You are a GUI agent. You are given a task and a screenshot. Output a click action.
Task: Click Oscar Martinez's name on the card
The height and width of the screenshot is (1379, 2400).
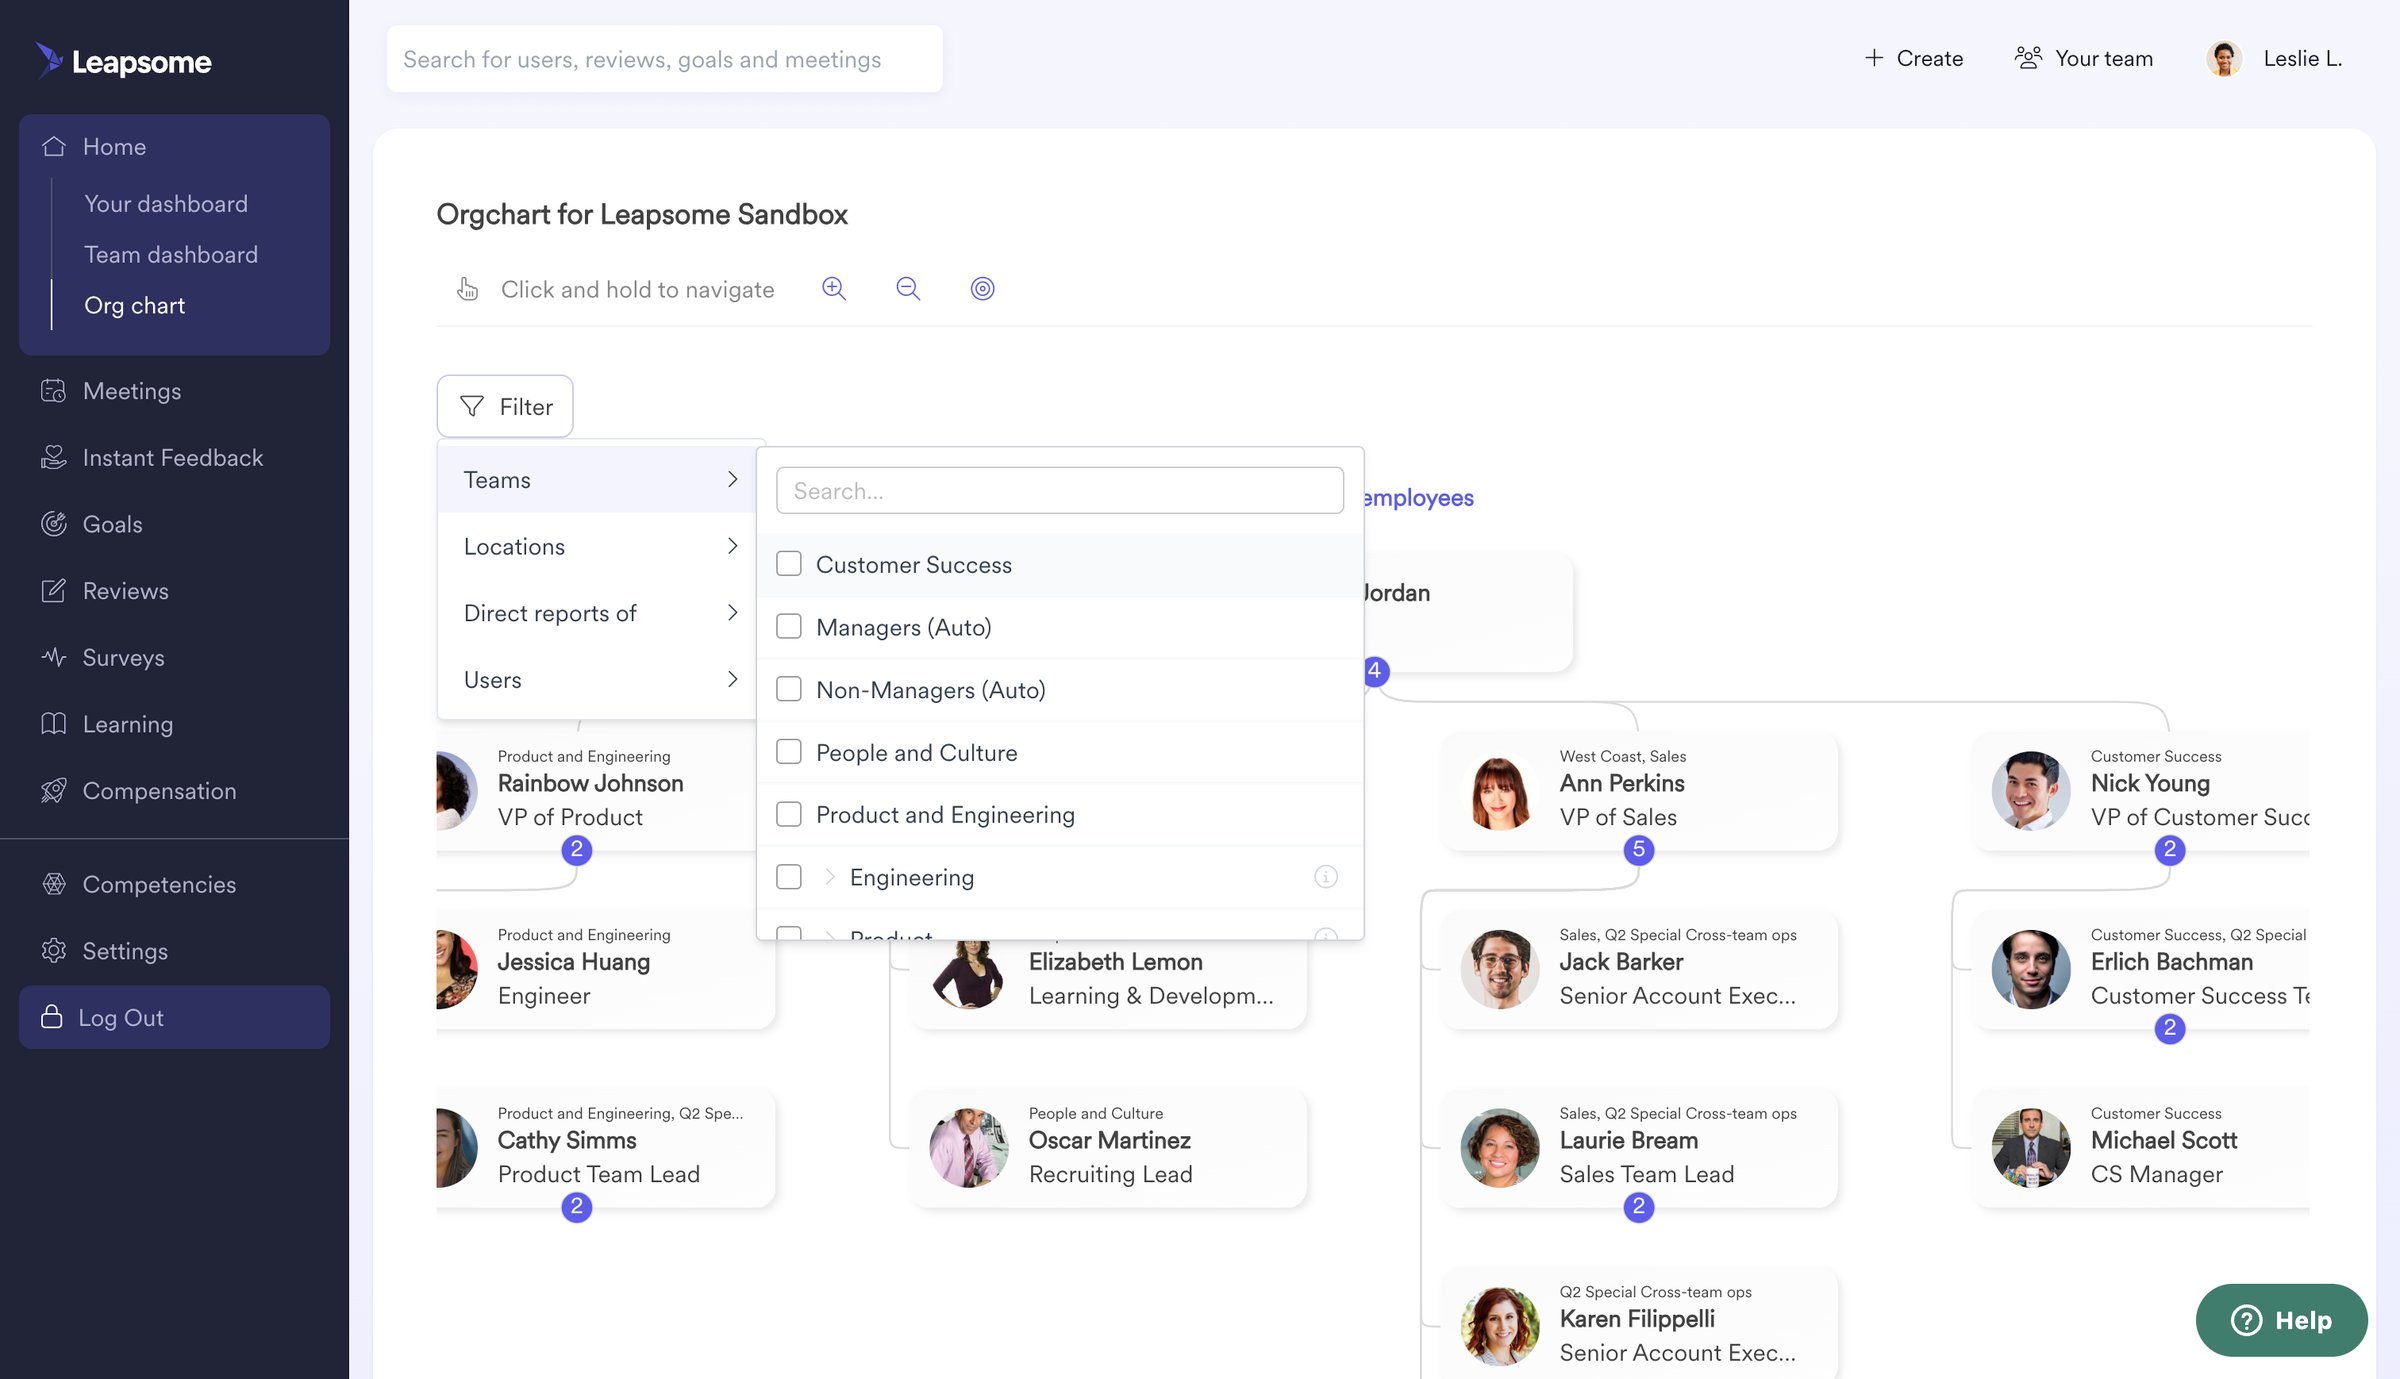1110,1140
